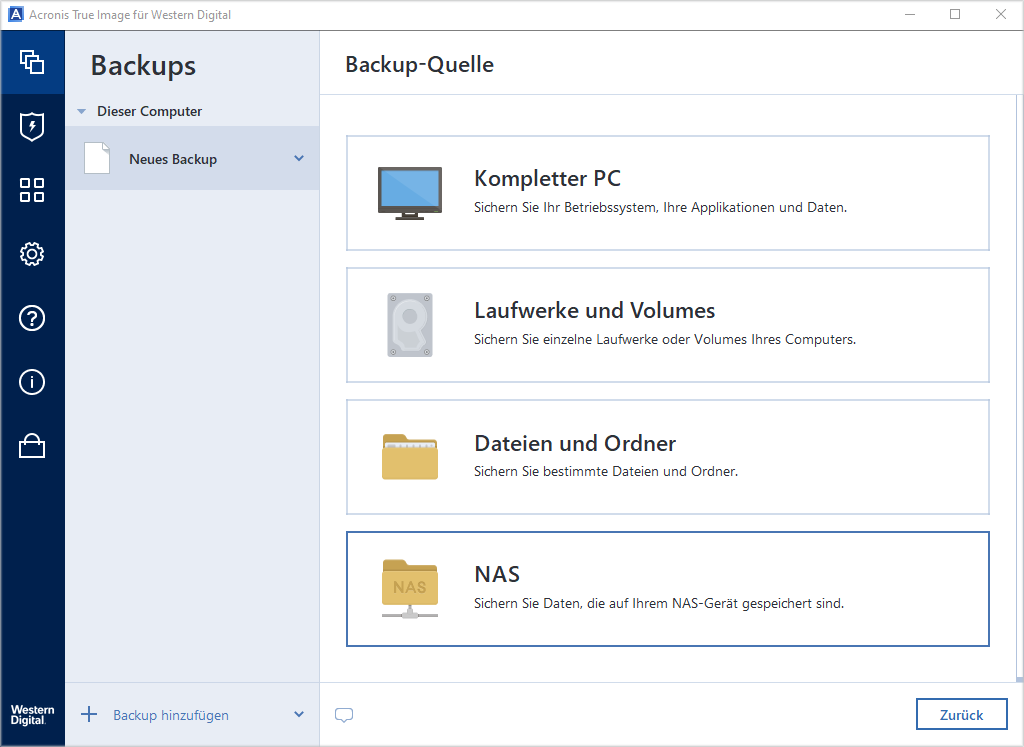Open the Backup hinzufügen dropdown arrow

[x=298, y=714]
